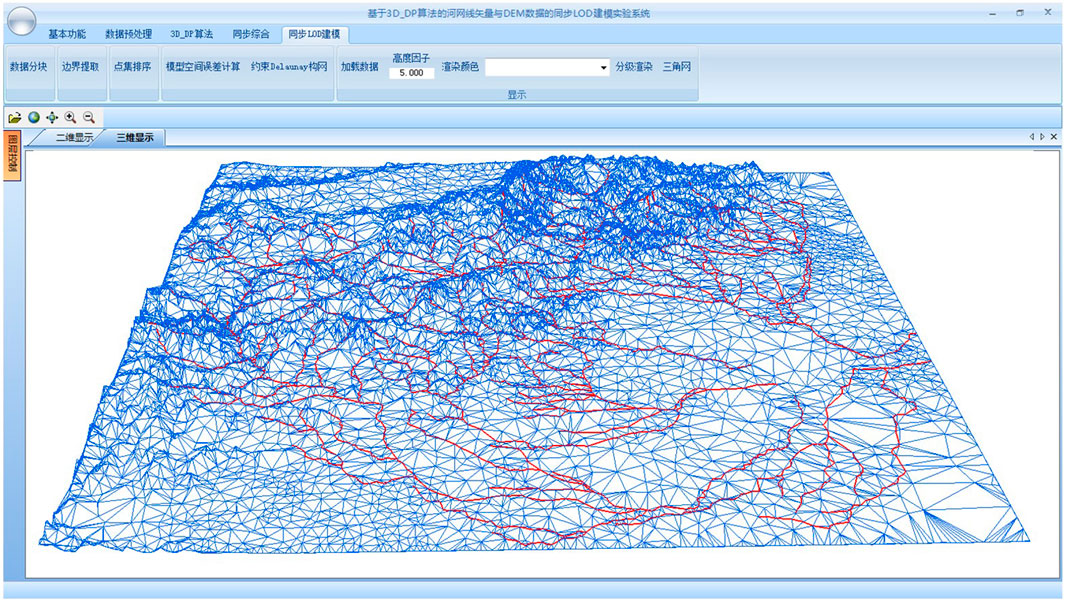The image size is (1065, 600).
Task: Activate the zoom out magnifier icon
Action: [89, 118]
